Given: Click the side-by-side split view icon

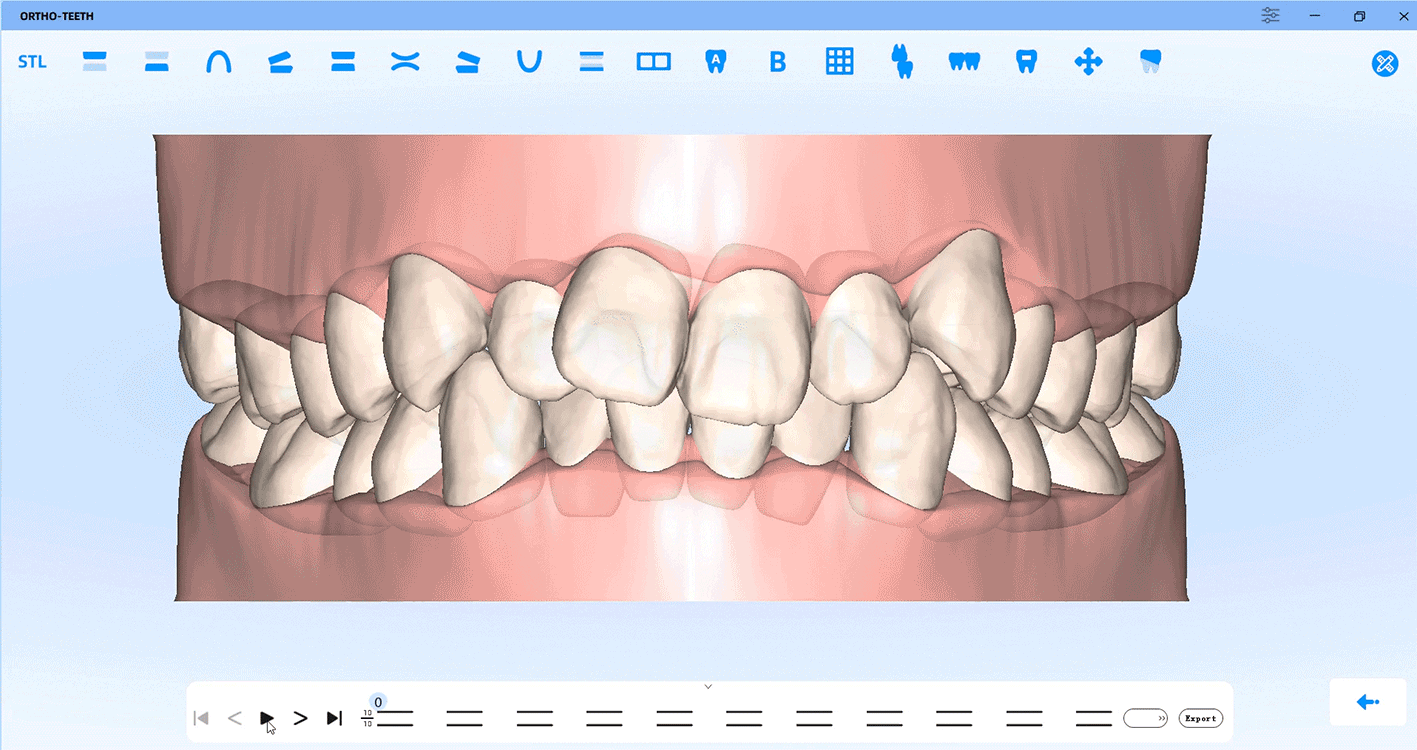Looking at the screenshot, I should [x=653, y=62].
